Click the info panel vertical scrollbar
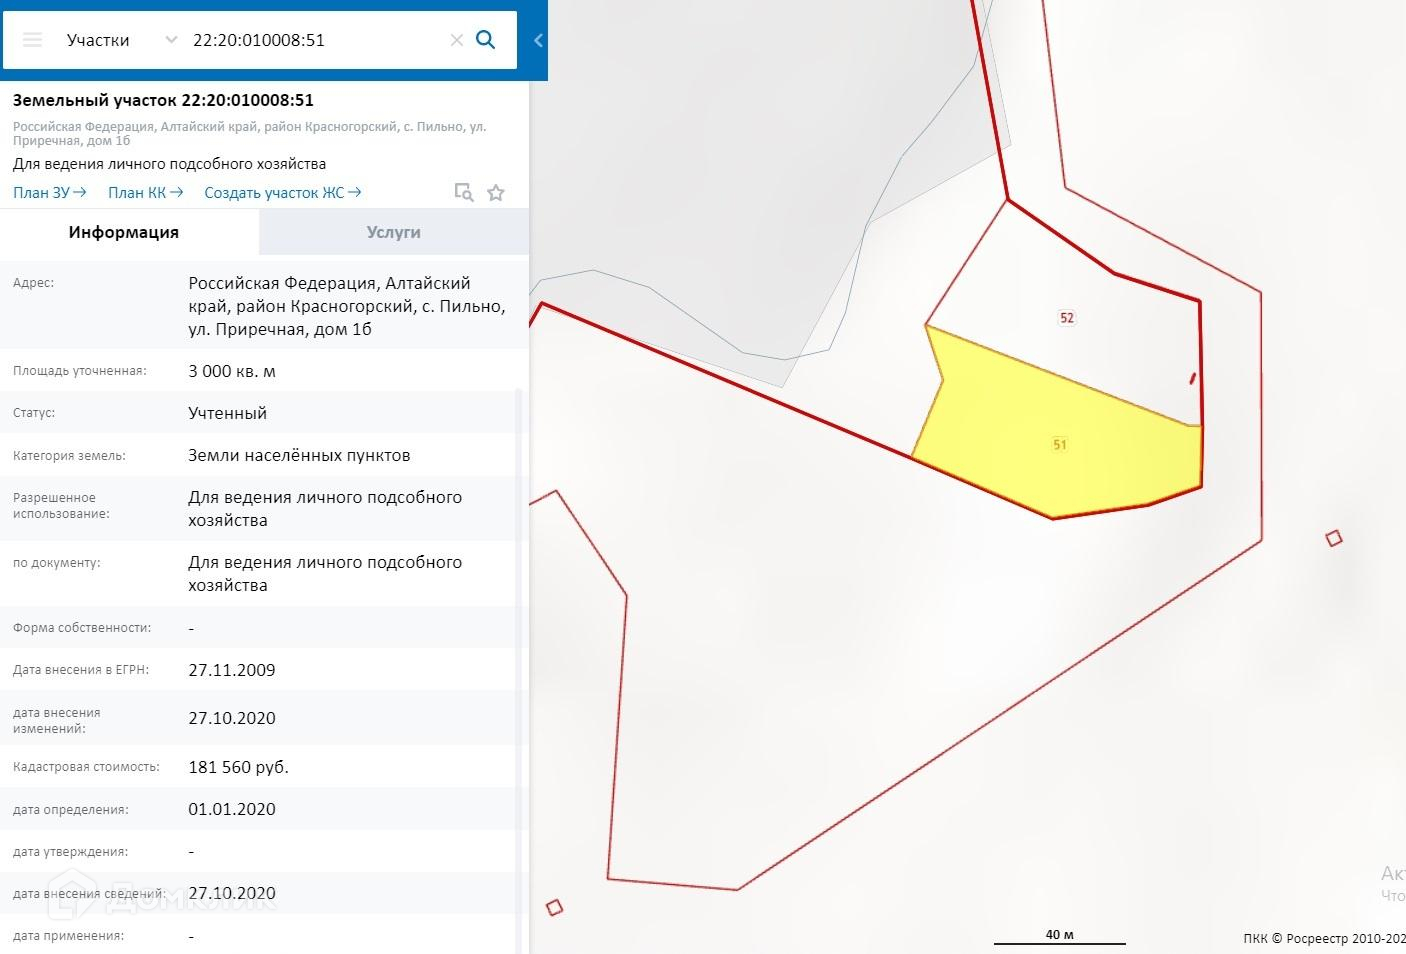The height and width of the screenshot is (954, 1406). [518, 670]
